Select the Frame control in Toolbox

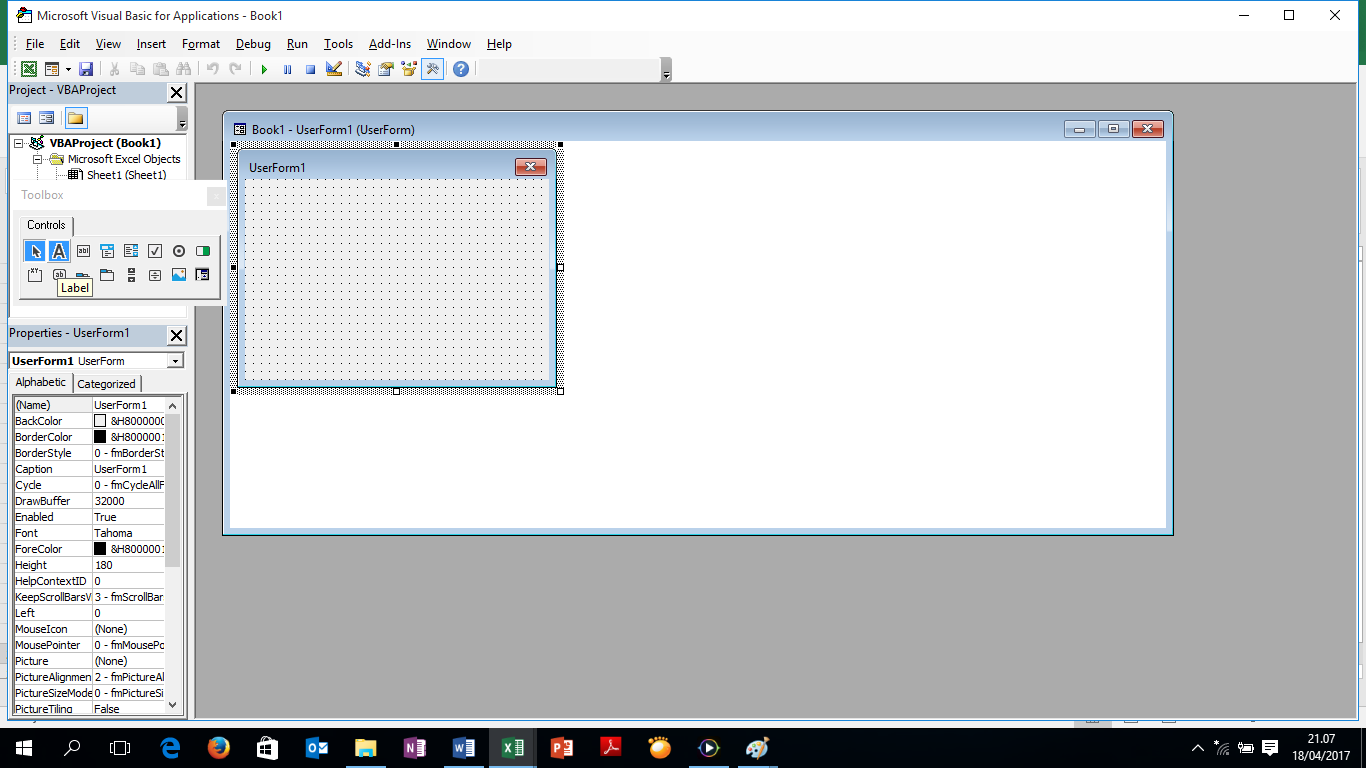click(35, 275)
